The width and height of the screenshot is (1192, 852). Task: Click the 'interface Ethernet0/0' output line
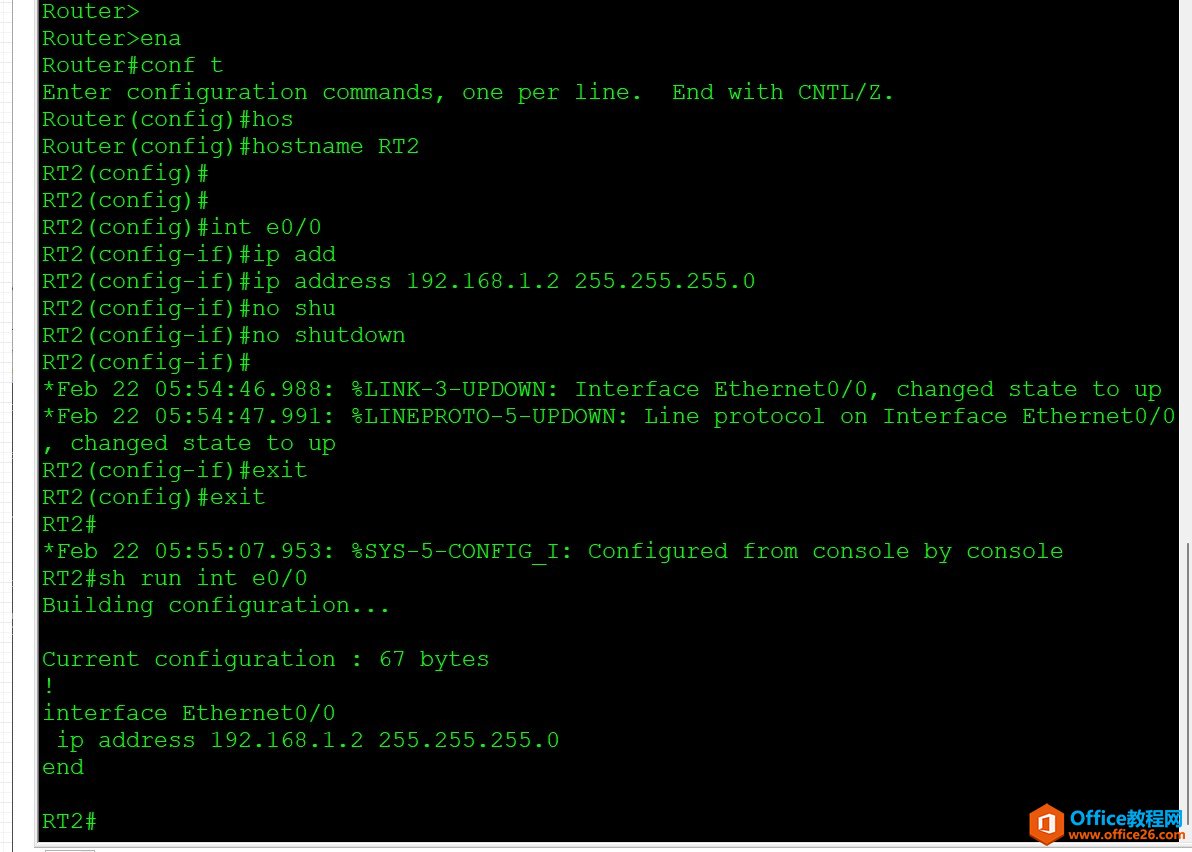click(189, 713)
